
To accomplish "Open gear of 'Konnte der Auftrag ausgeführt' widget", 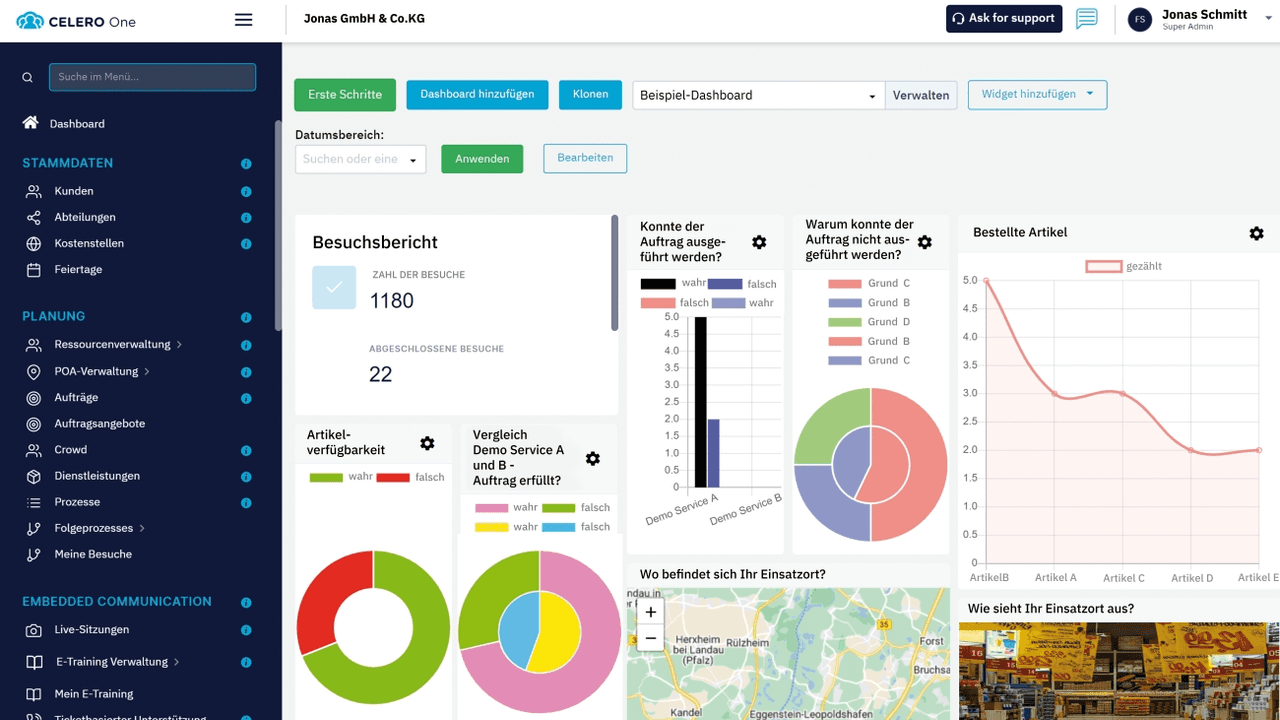I will point(759,242).
